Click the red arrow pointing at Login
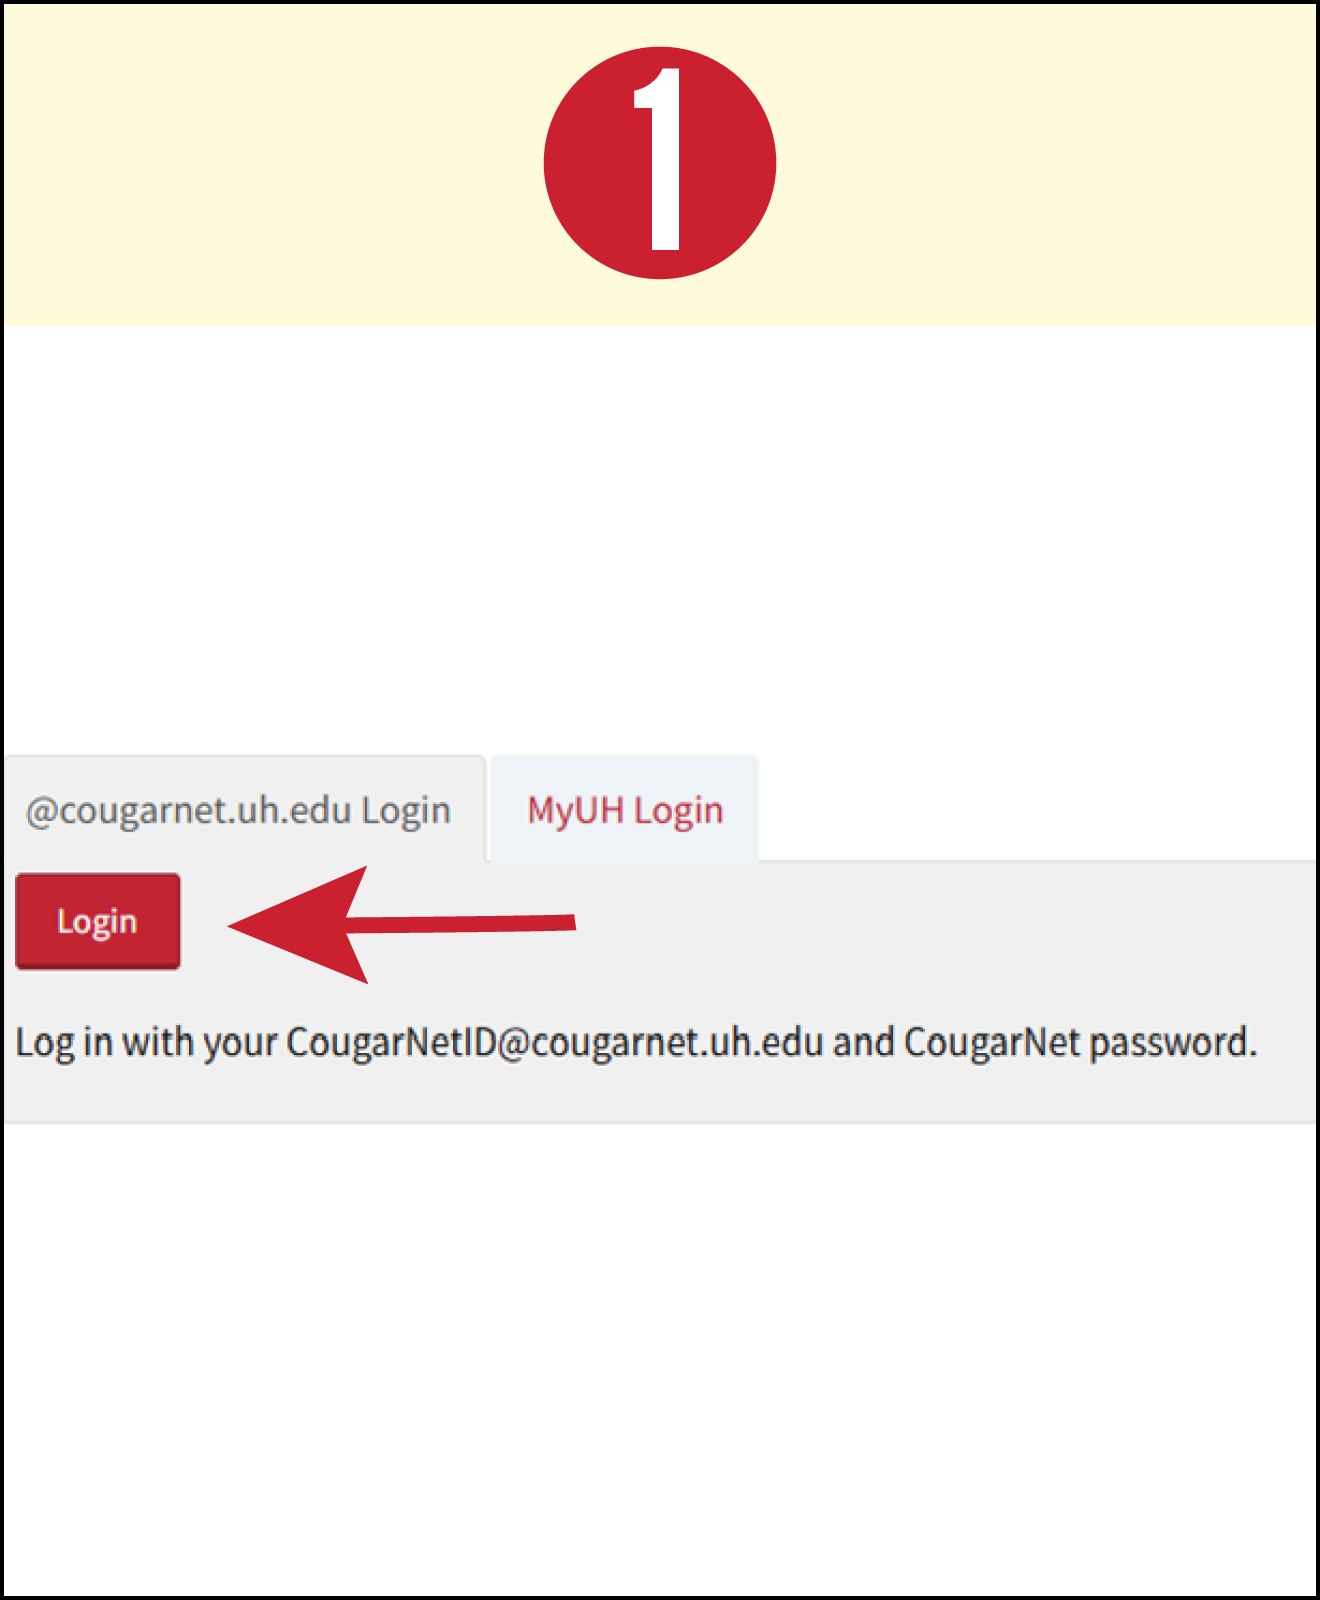1320x1600 pixels. 402,924
